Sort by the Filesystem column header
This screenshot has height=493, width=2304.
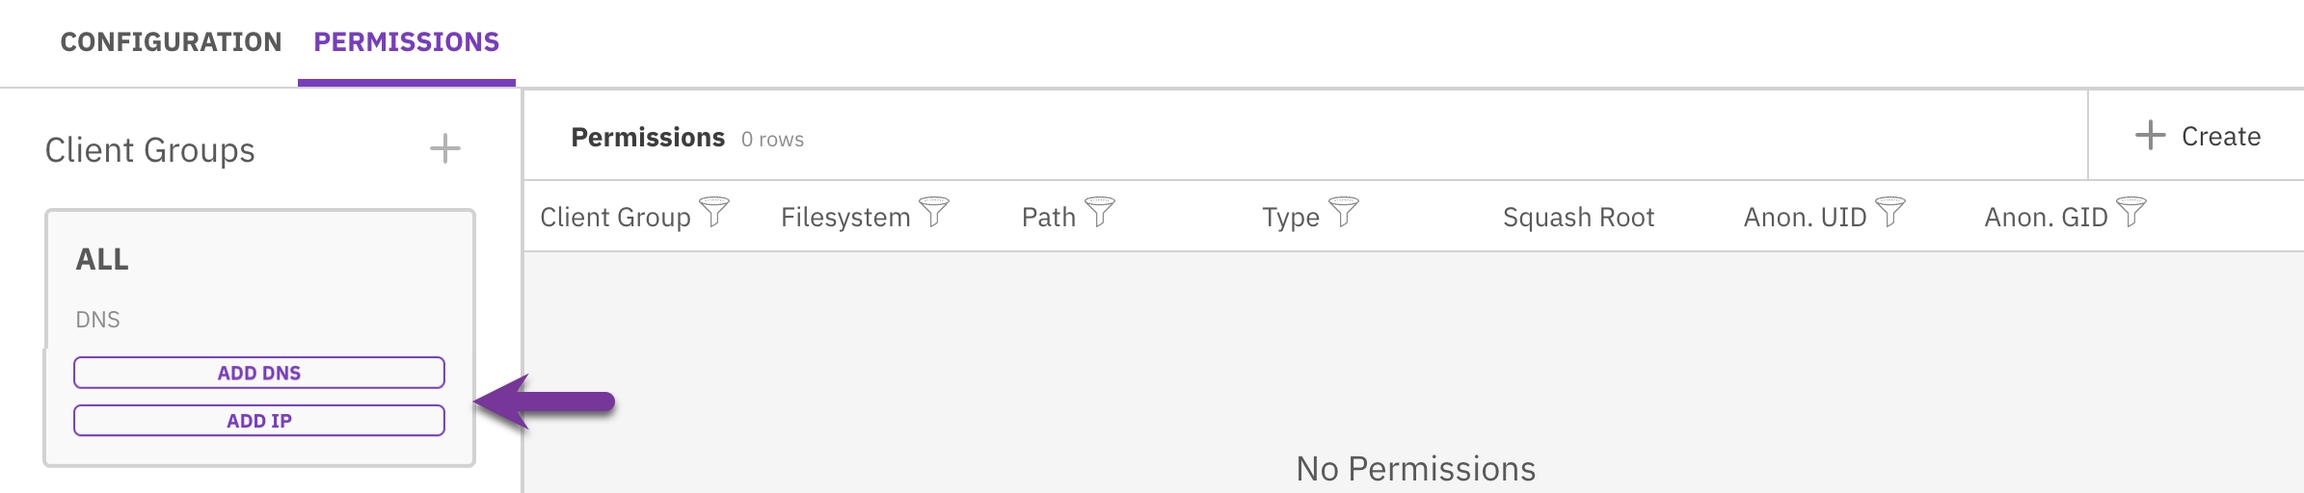845,217
